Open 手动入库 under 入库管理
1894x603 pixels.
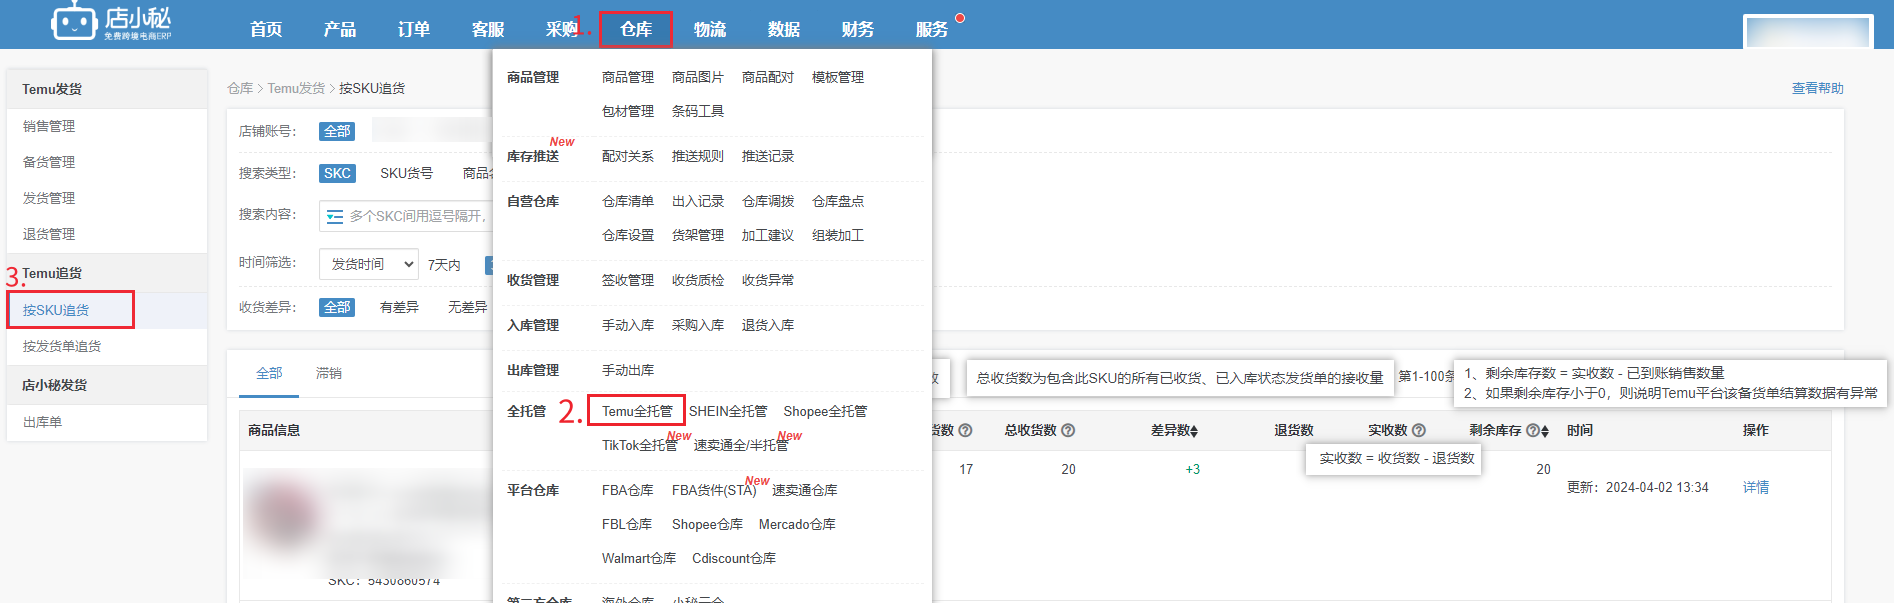click(x=628, y=325)
